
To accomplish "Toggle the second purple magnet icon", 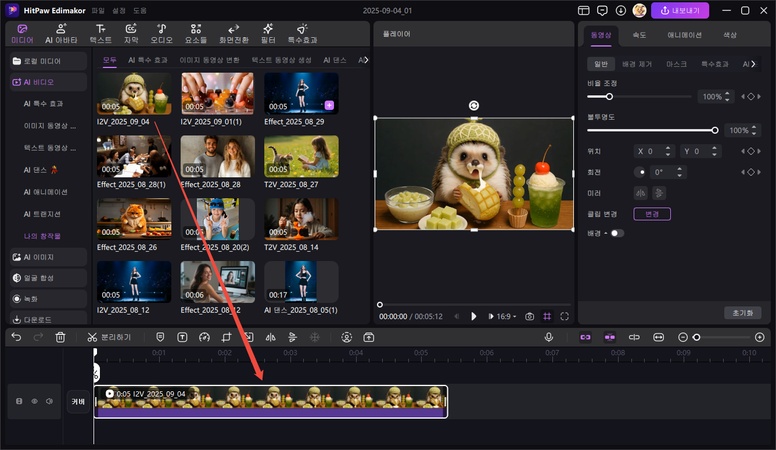I will (610, 337).
